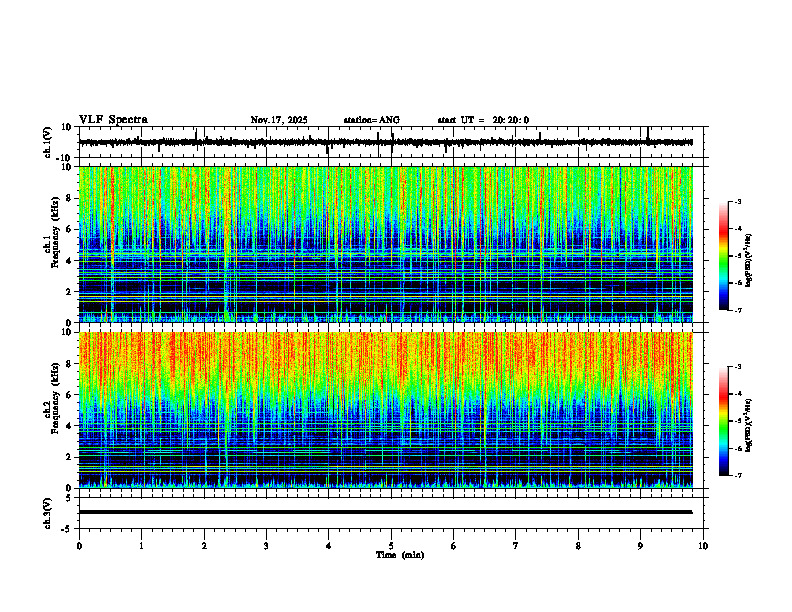
Task: Click the log(PSD) label beside the ch.1 color scale
Action: (749, 261)
